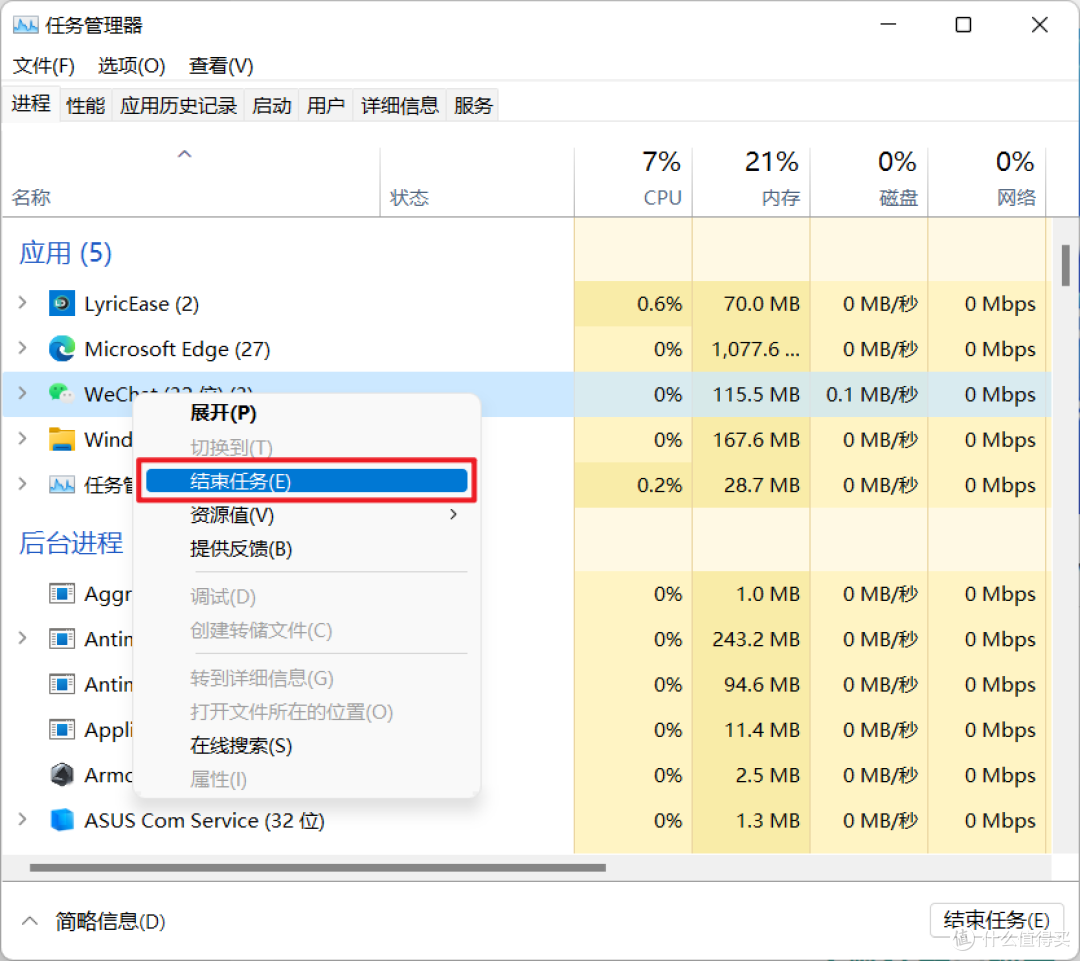Expand the Wind process row chevron
The image size is (1080, 961).
23,439
